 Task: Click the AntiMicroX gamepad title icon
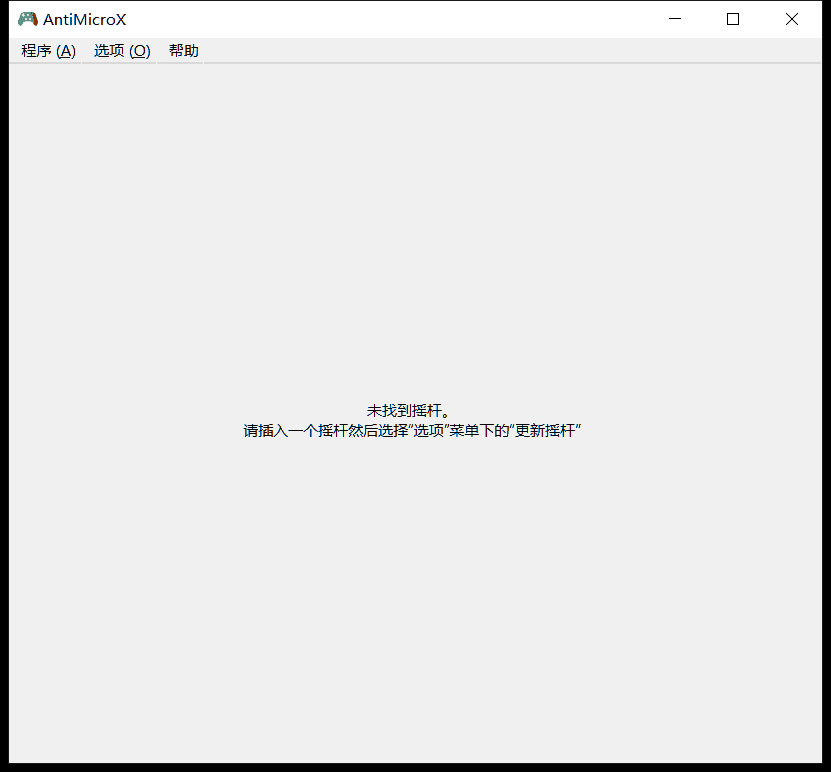pyautogui.click(x=28, y=19)
